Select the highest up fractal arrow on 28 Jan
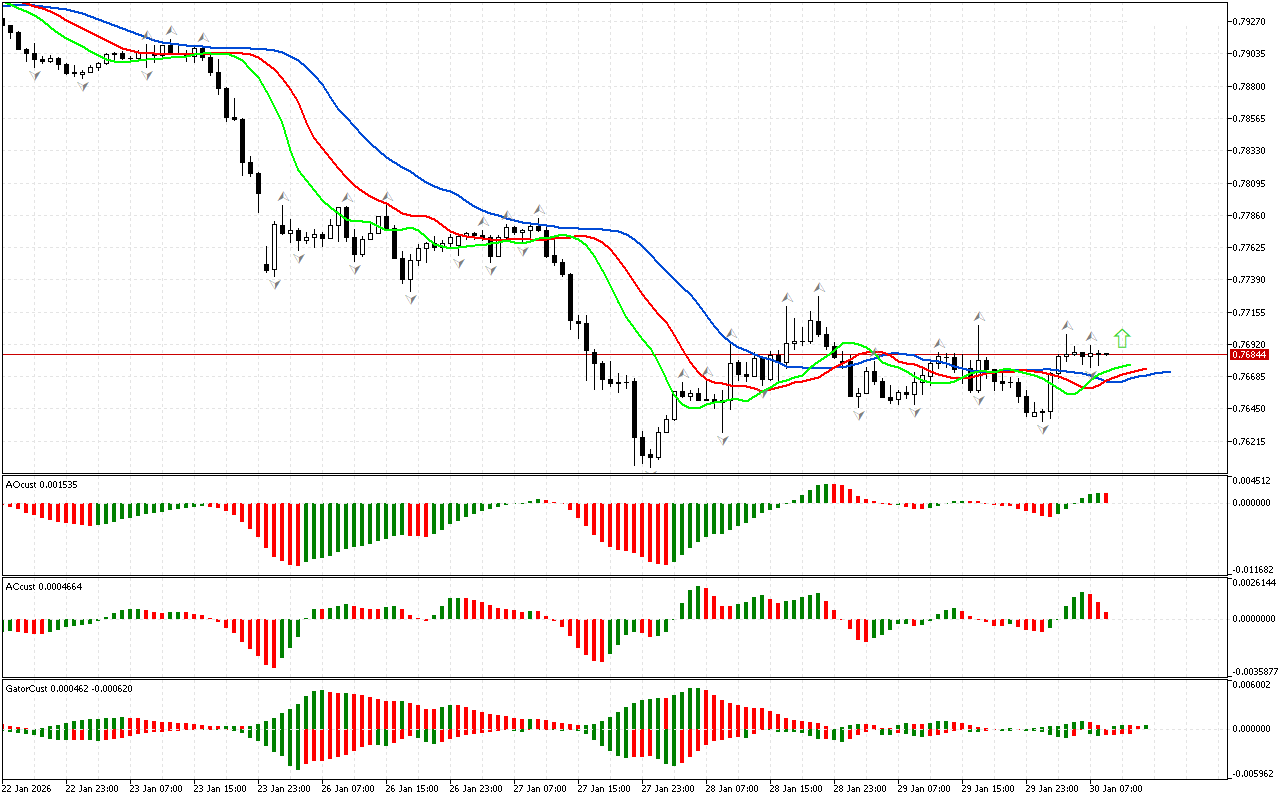Image resolution: width=1280 pixels, height=800 pixels. pyautogui.click(x=819, y=287)
